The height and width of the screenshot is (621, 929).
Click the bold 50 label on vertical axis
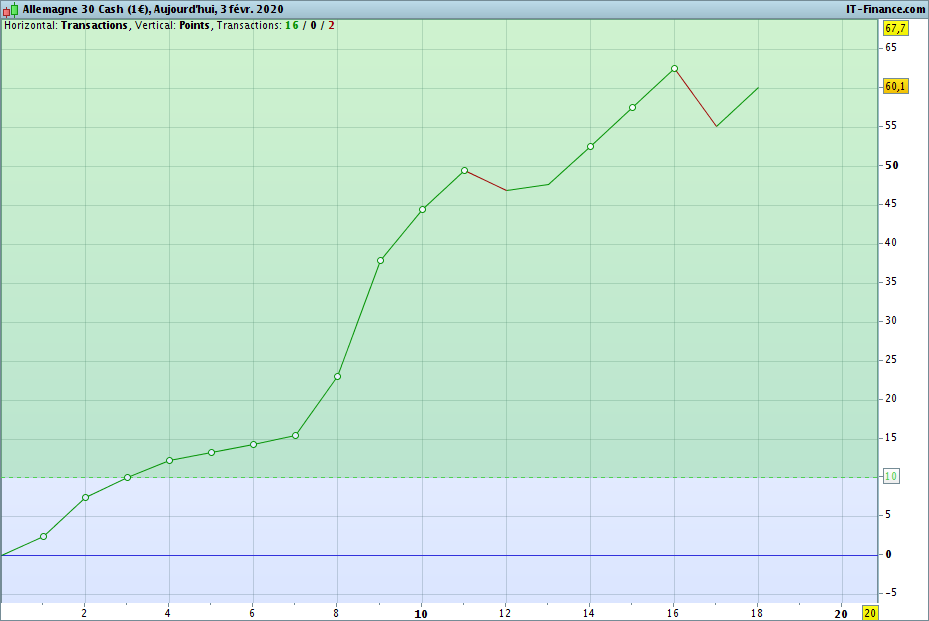tap(892, 165)
